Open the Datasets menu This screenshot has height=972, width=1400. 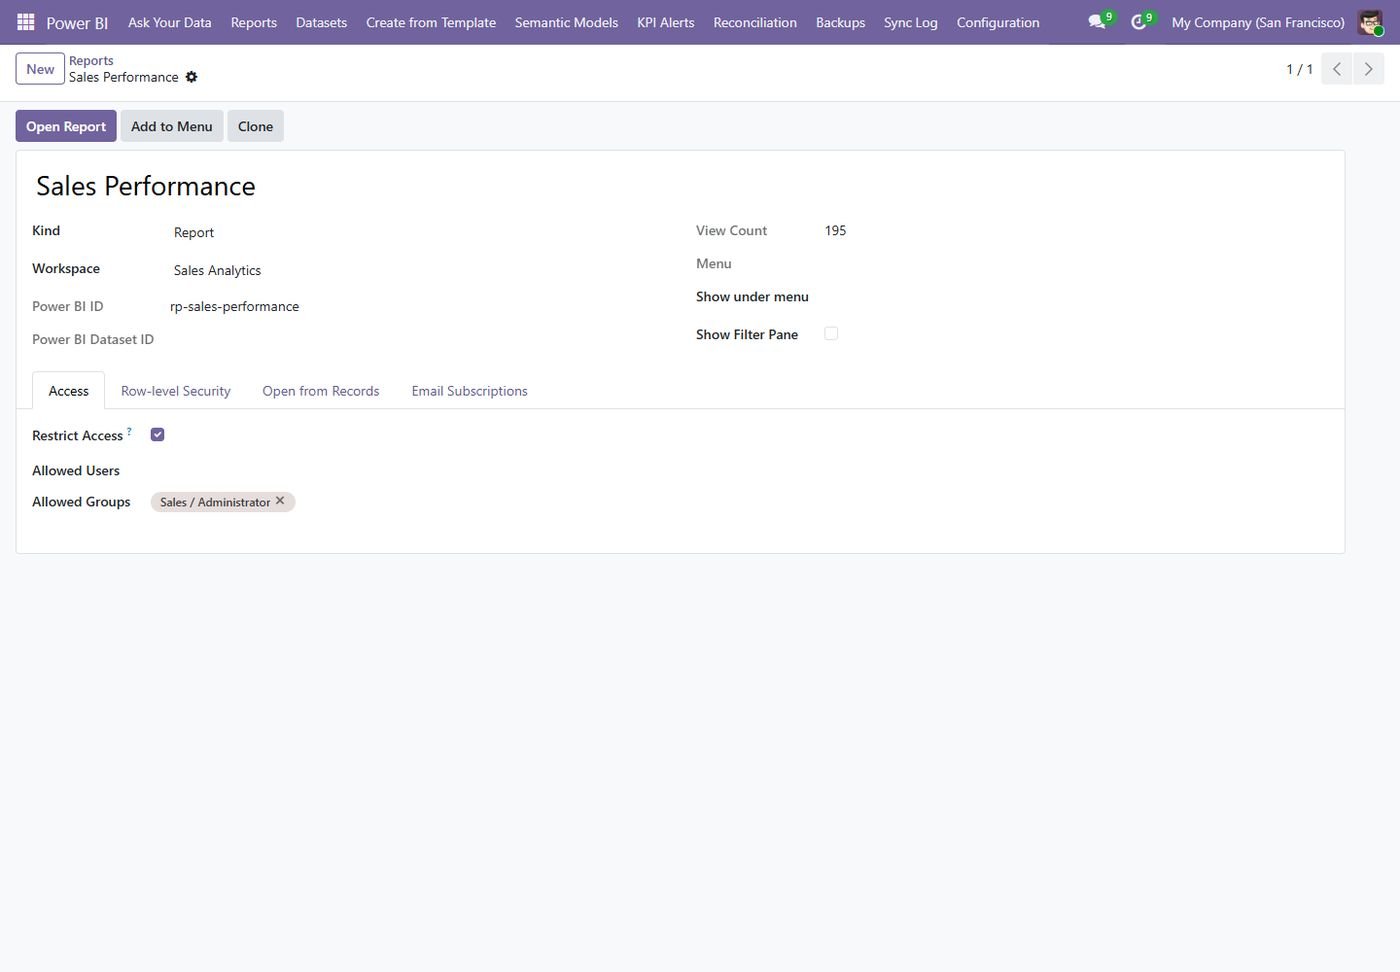point(321,22)
